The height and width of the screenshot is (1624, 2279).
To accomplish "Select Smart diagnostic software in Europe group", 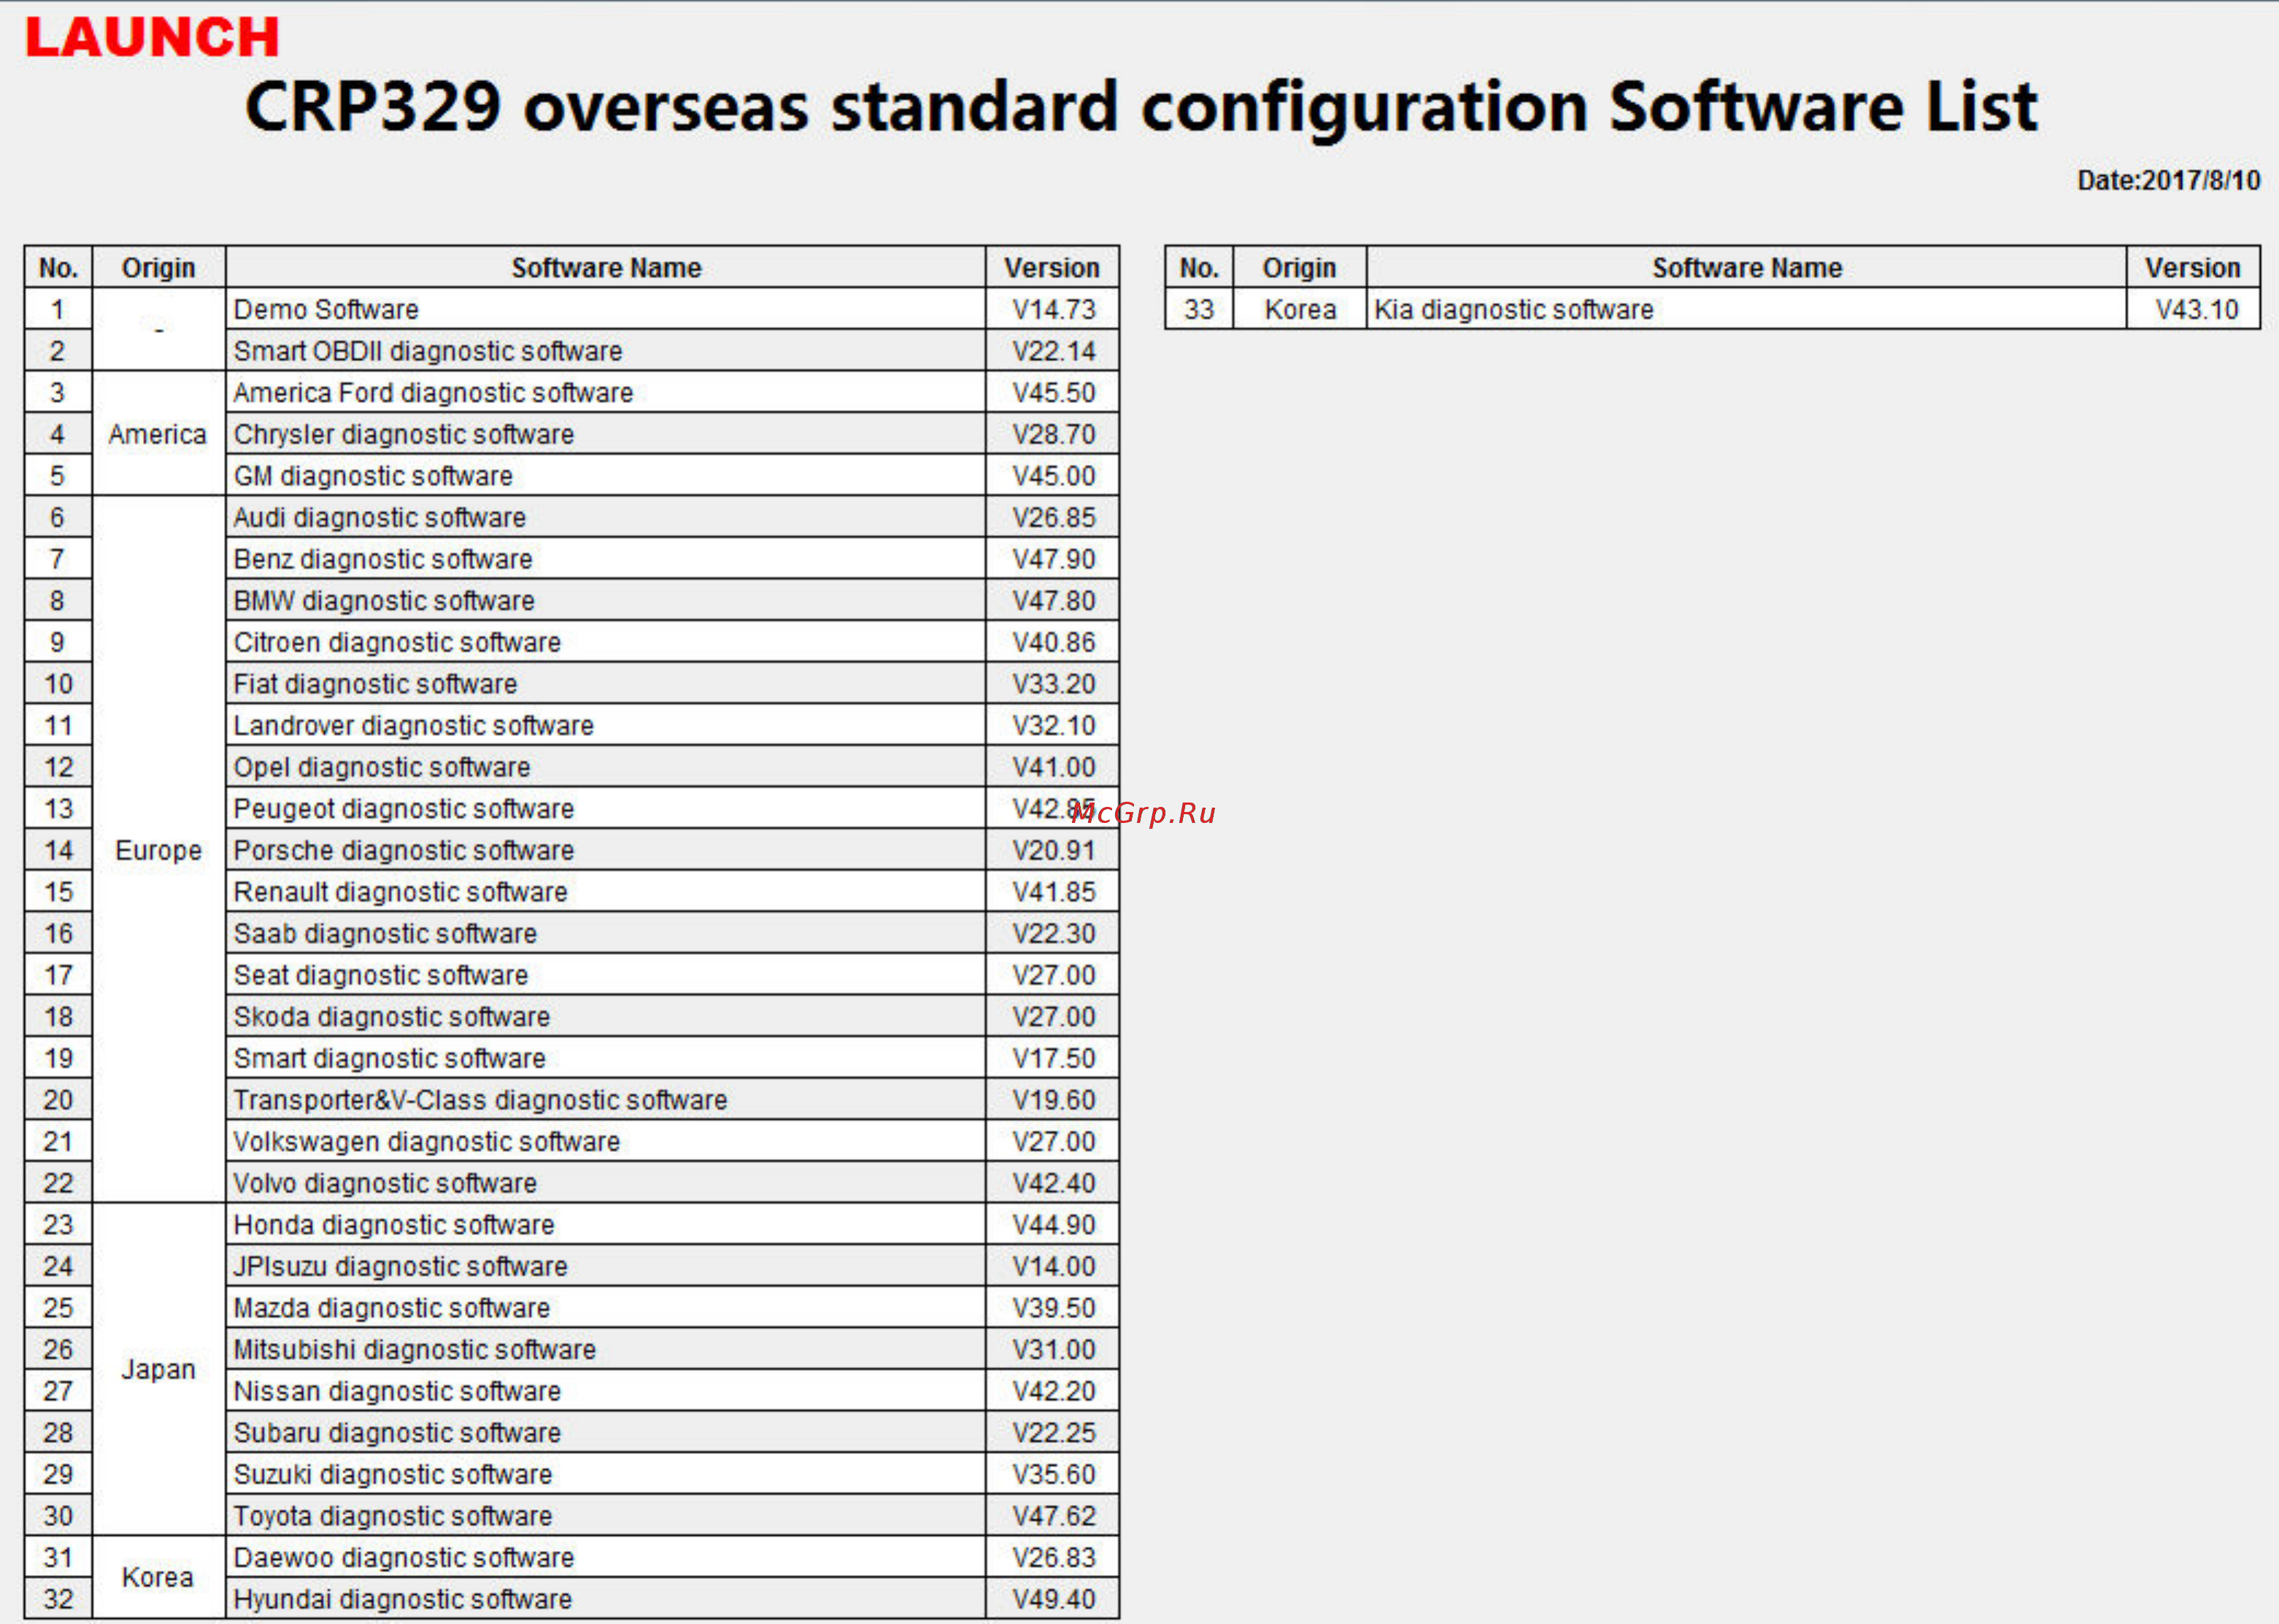I will click(x=606, y=1058).
